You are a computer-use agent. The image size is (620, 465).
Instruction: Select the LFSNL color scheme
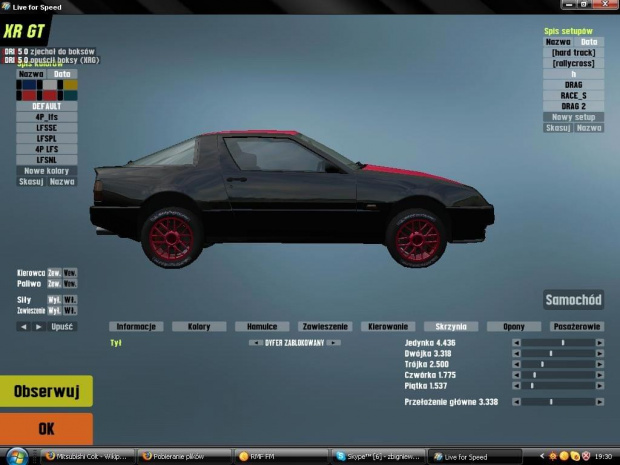pyautogui.click(x=47, y=160)
